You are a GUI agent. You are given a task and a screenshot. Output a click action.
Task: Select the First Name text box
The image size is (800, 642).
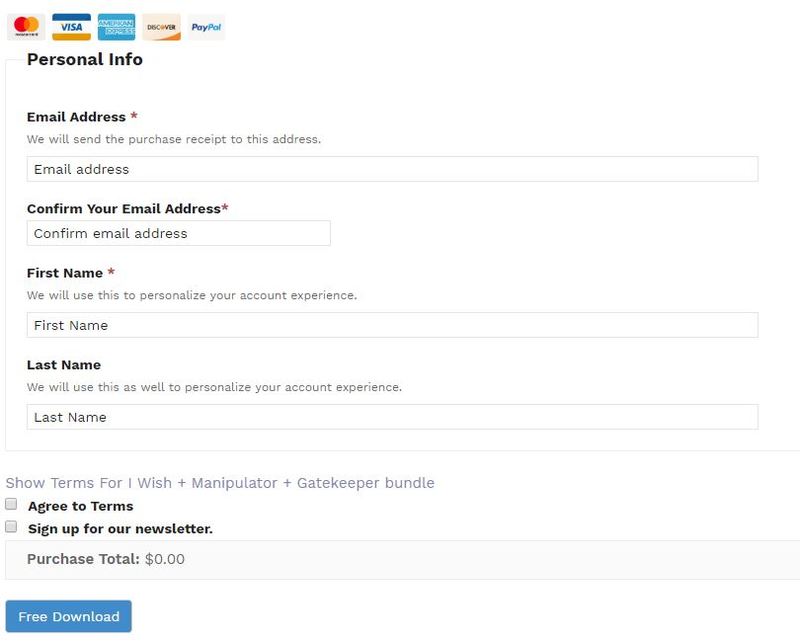pos(392,325)
